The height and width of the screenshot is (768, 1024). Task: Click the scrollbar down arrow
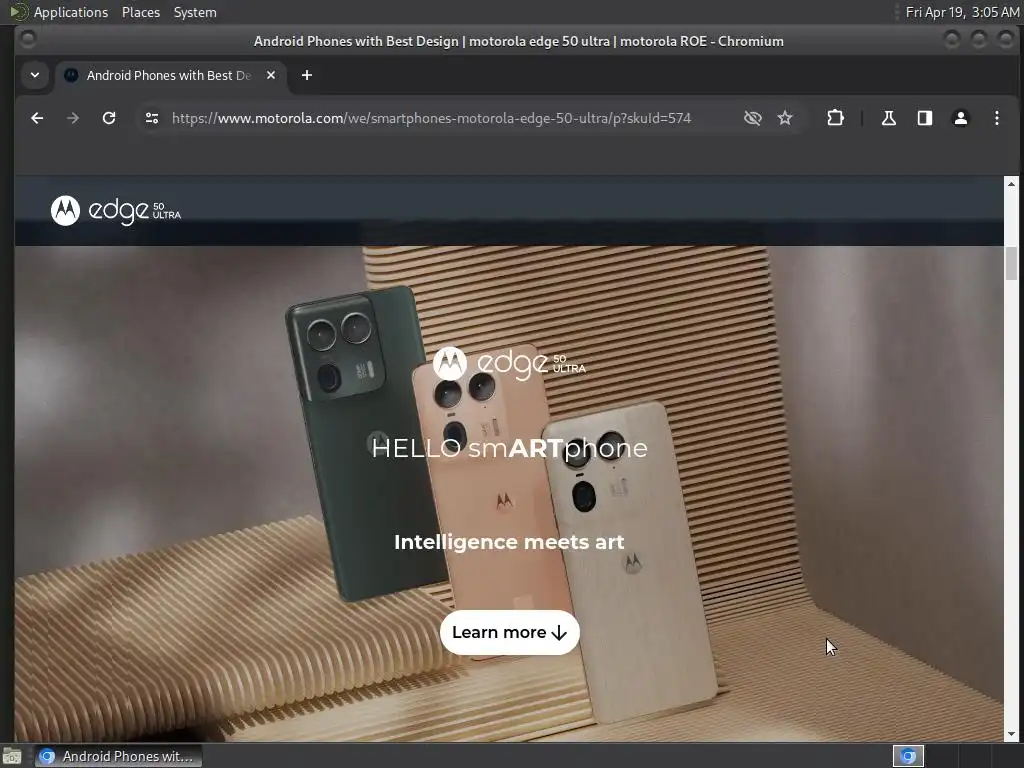coord(1011,733)
